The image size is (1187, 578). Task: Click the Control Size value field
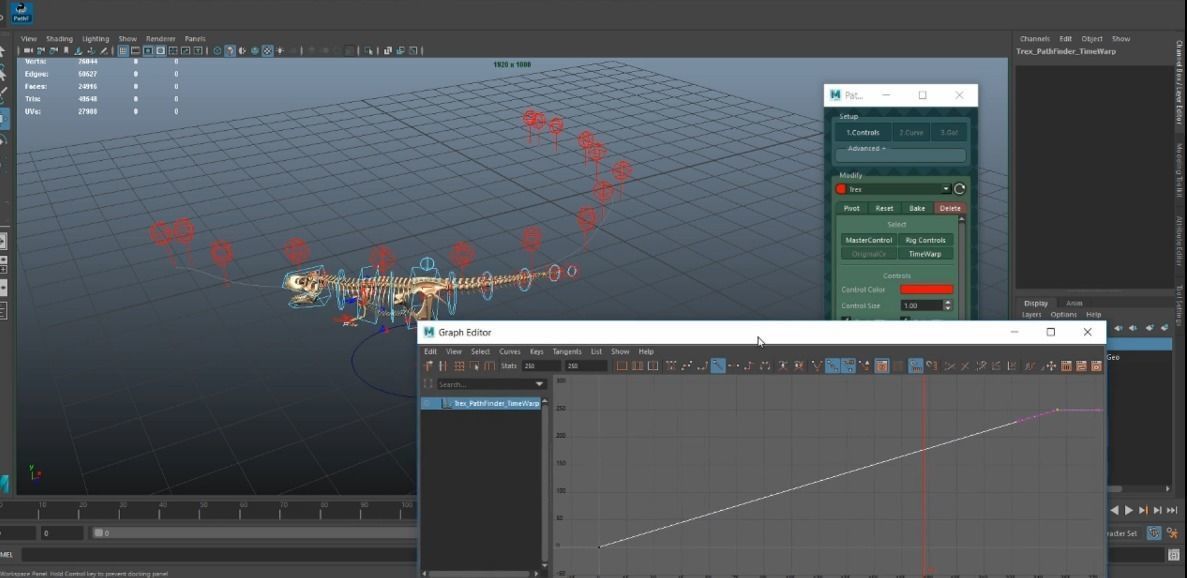tap(921, 306)
